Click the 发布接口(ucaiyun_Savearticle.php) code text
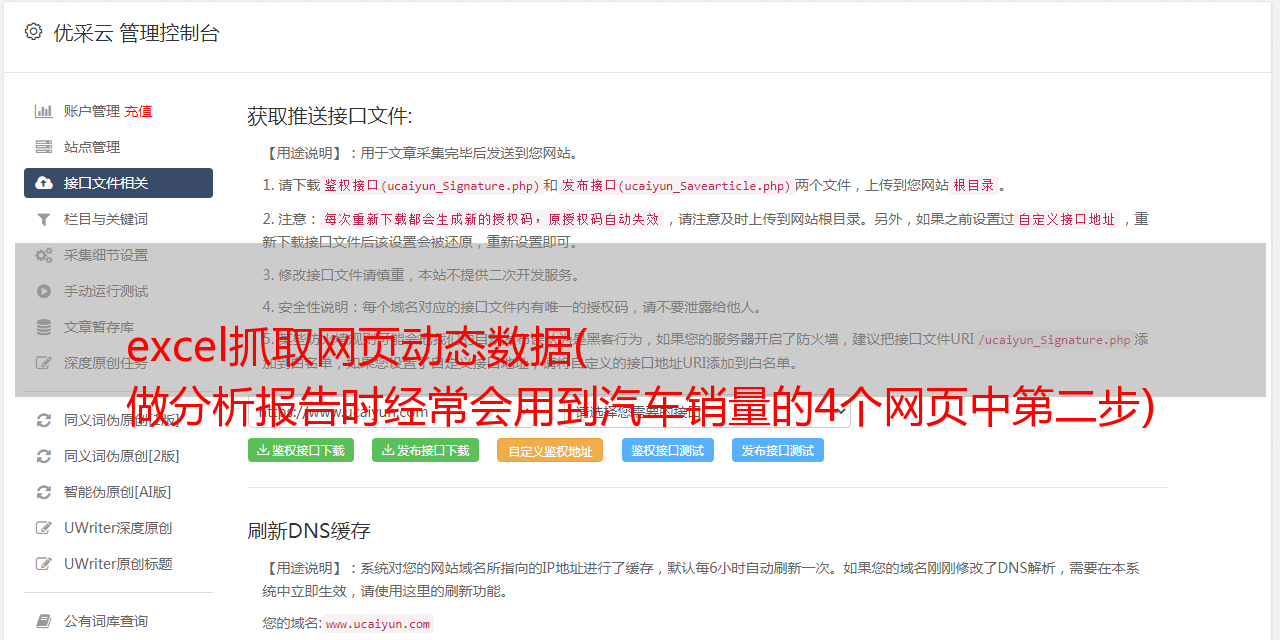 tap(676, 186)
